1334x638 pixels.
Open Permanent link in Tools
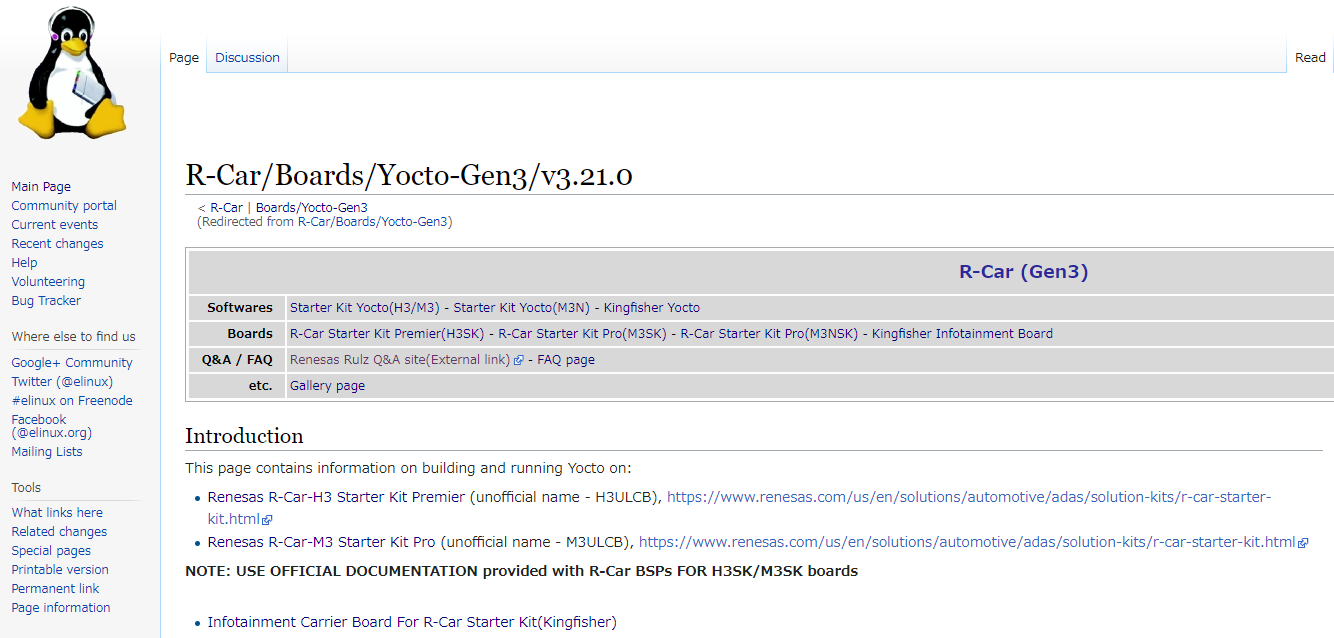pos(55,589)
